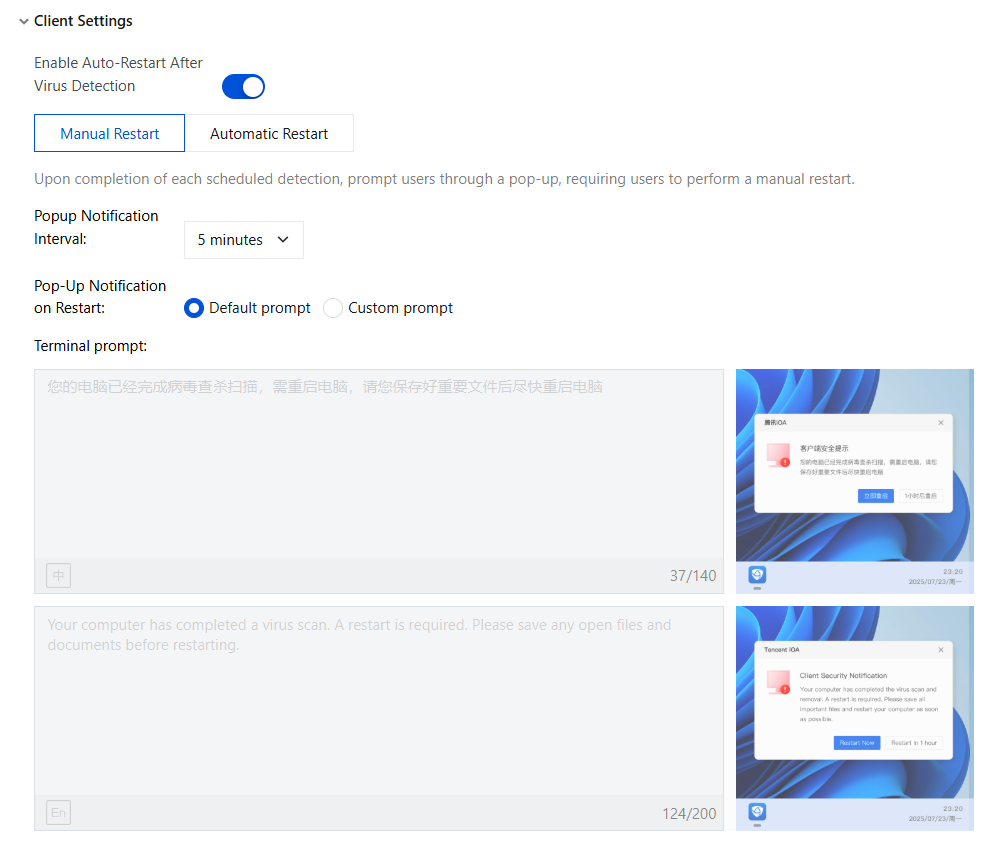Click the Chinese terminal prompt text area
Image resolution: width=998 pixels, height=862 pixels.
(x=379, y=464)
